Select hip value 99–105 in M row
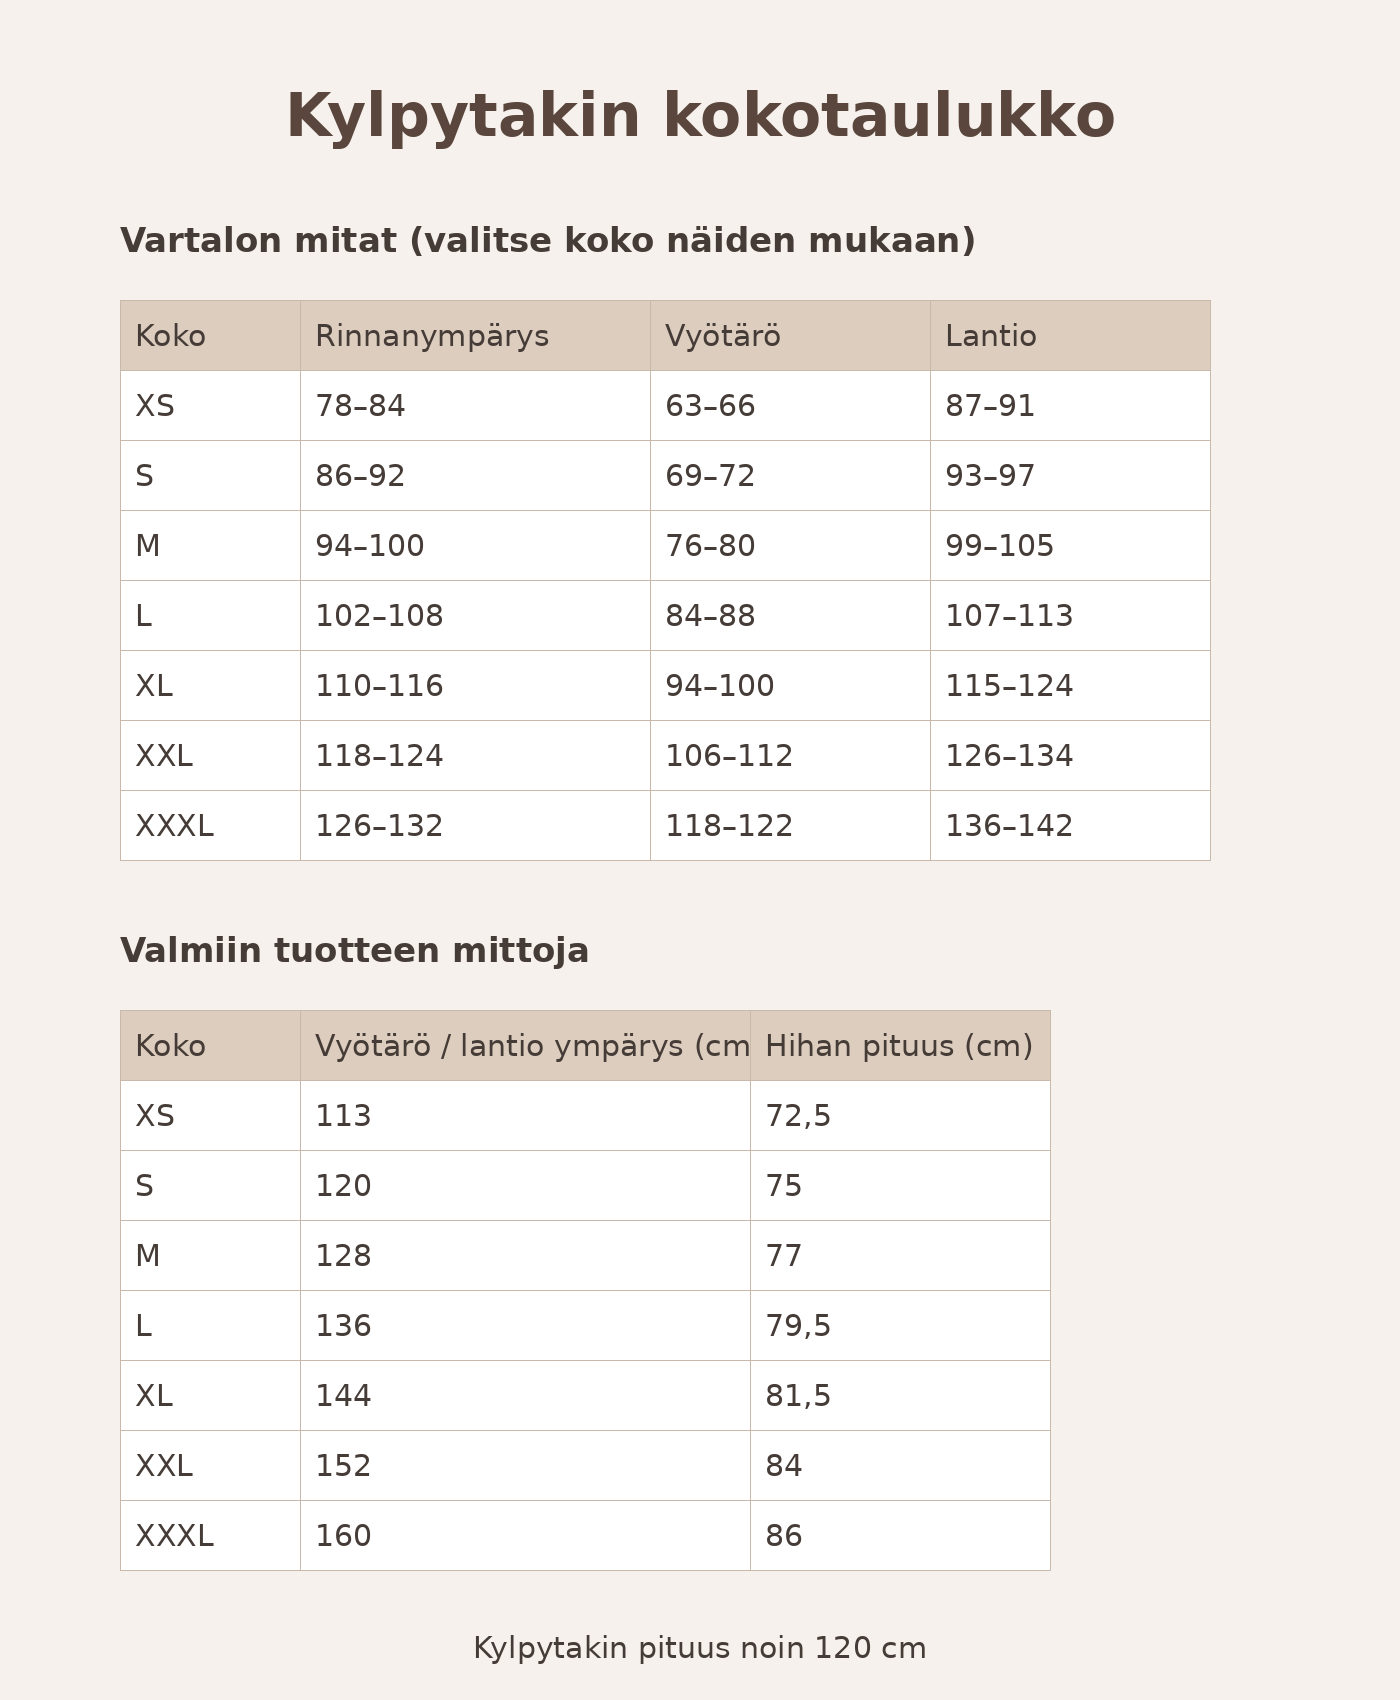1400x1700 pixels. point(999,547)
